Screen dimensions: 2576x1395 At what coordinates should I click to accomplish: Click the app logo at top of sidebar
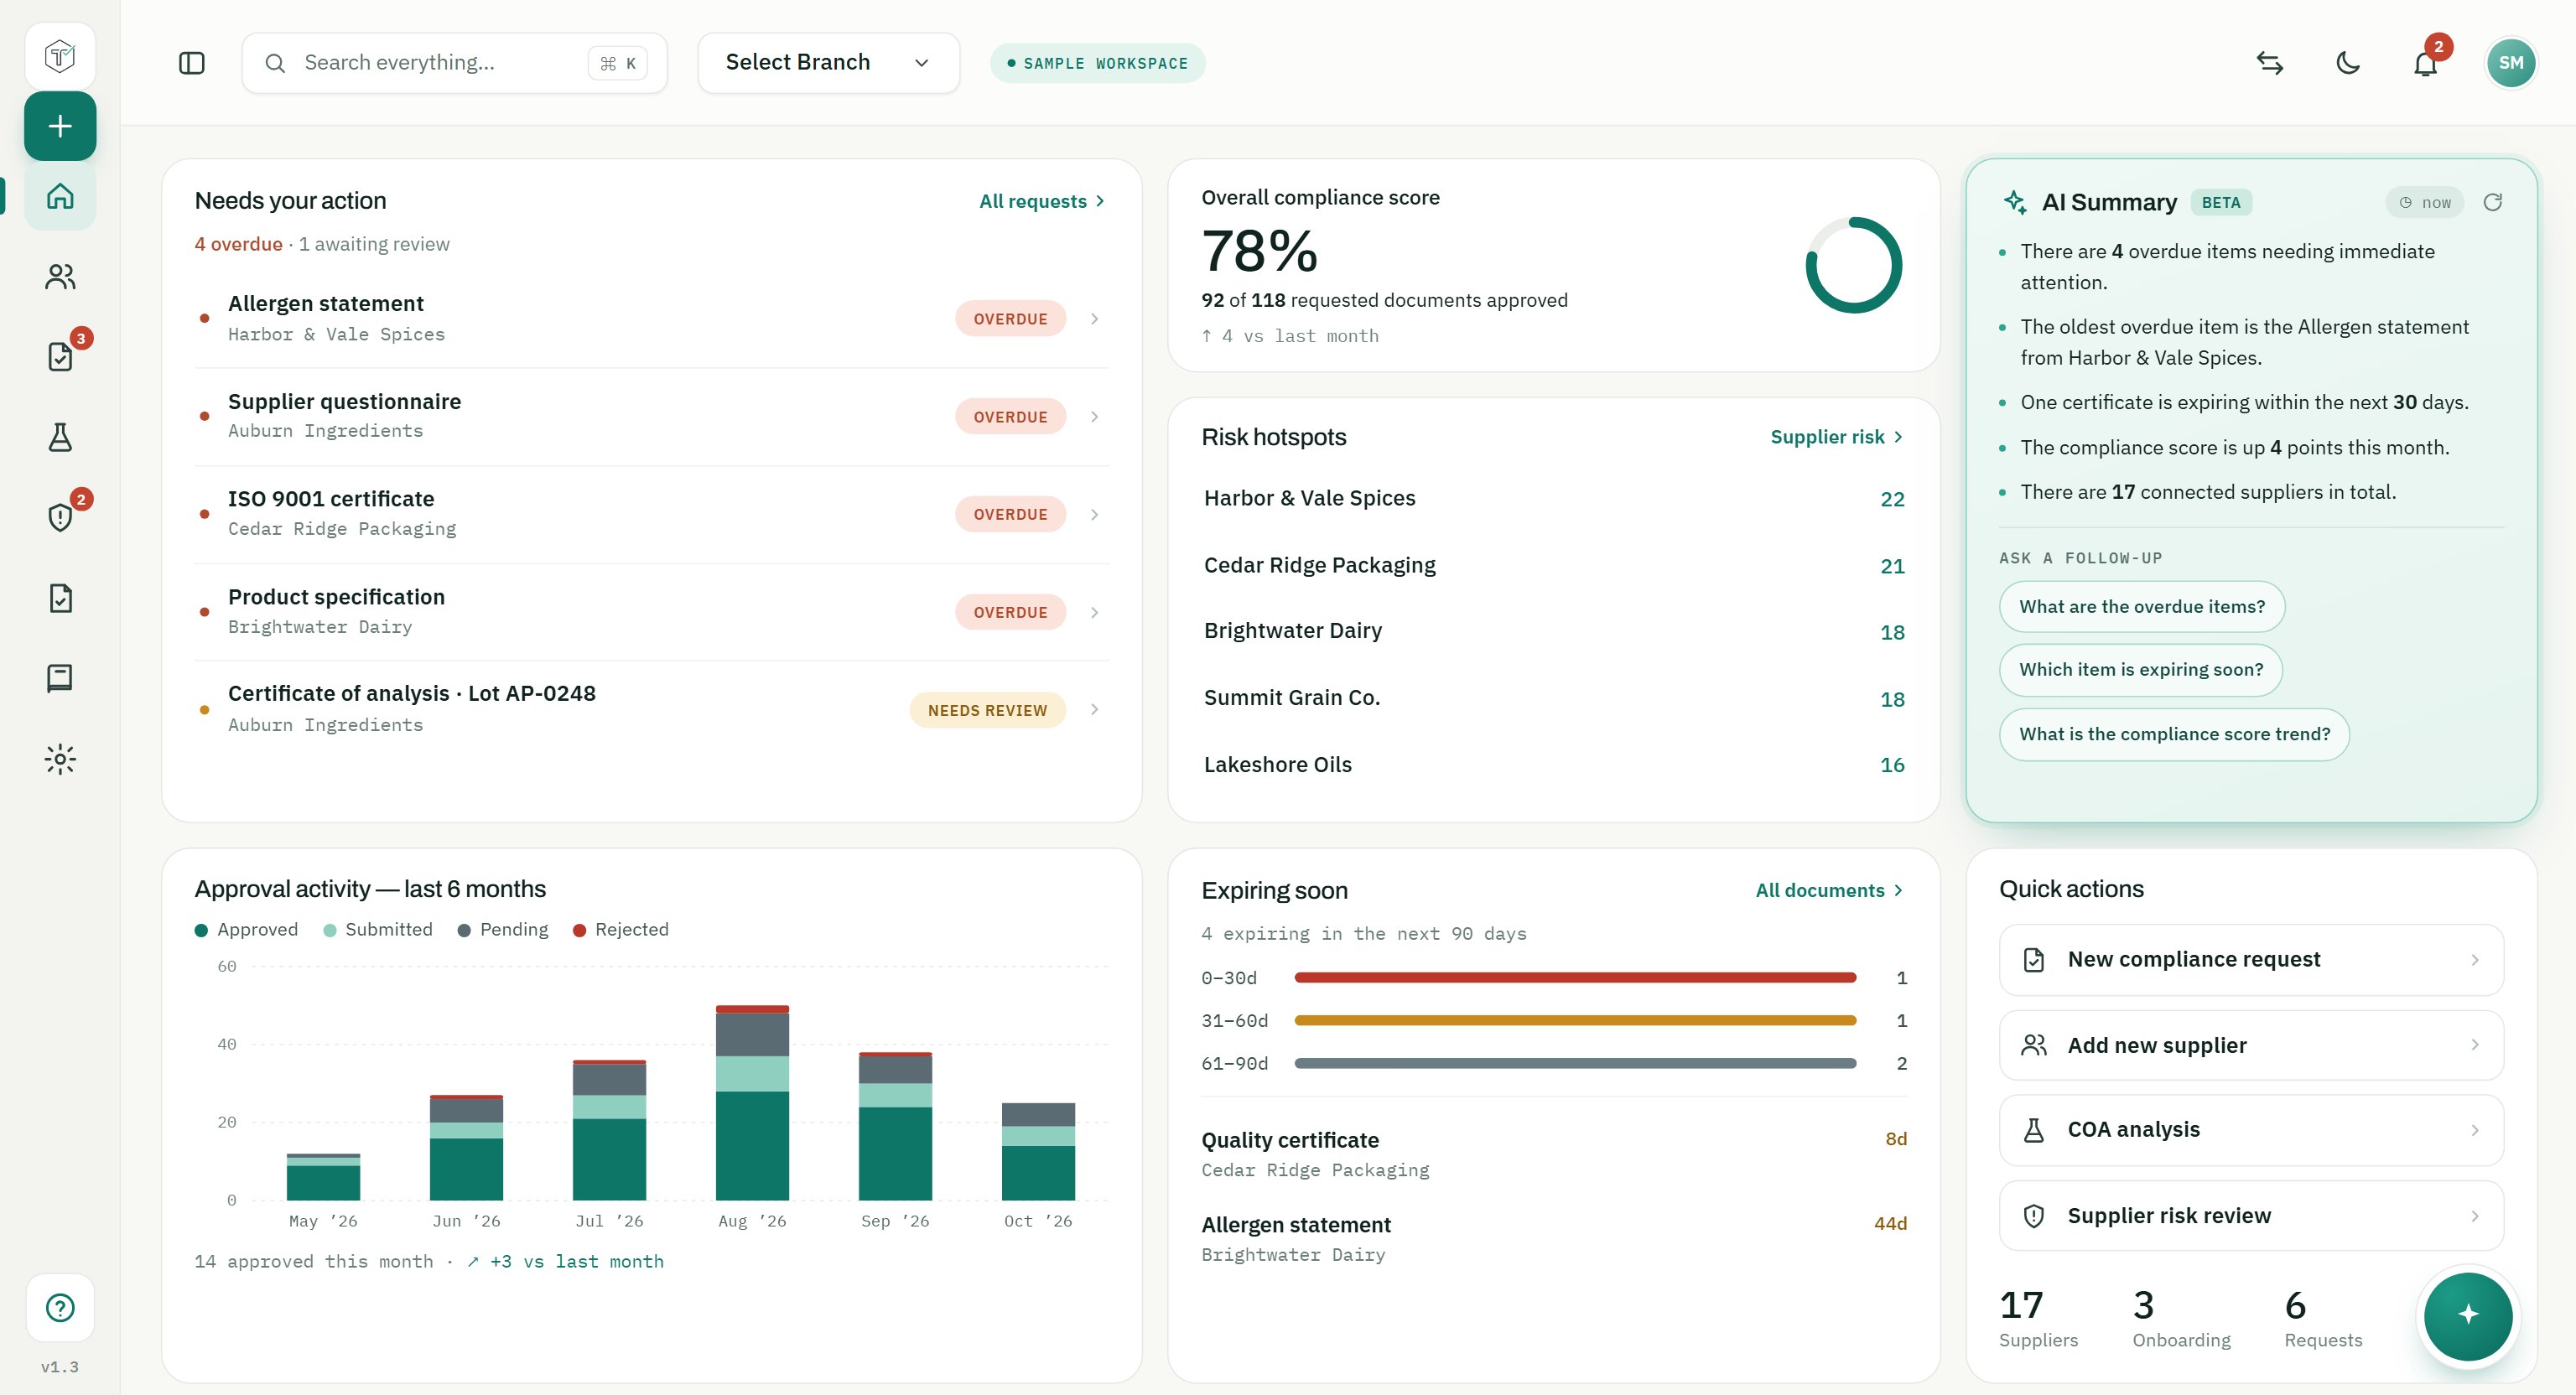tap(60, 56)
